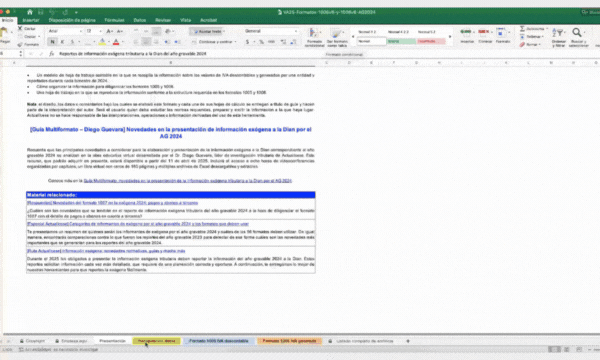Align text left

coord(136,42)
